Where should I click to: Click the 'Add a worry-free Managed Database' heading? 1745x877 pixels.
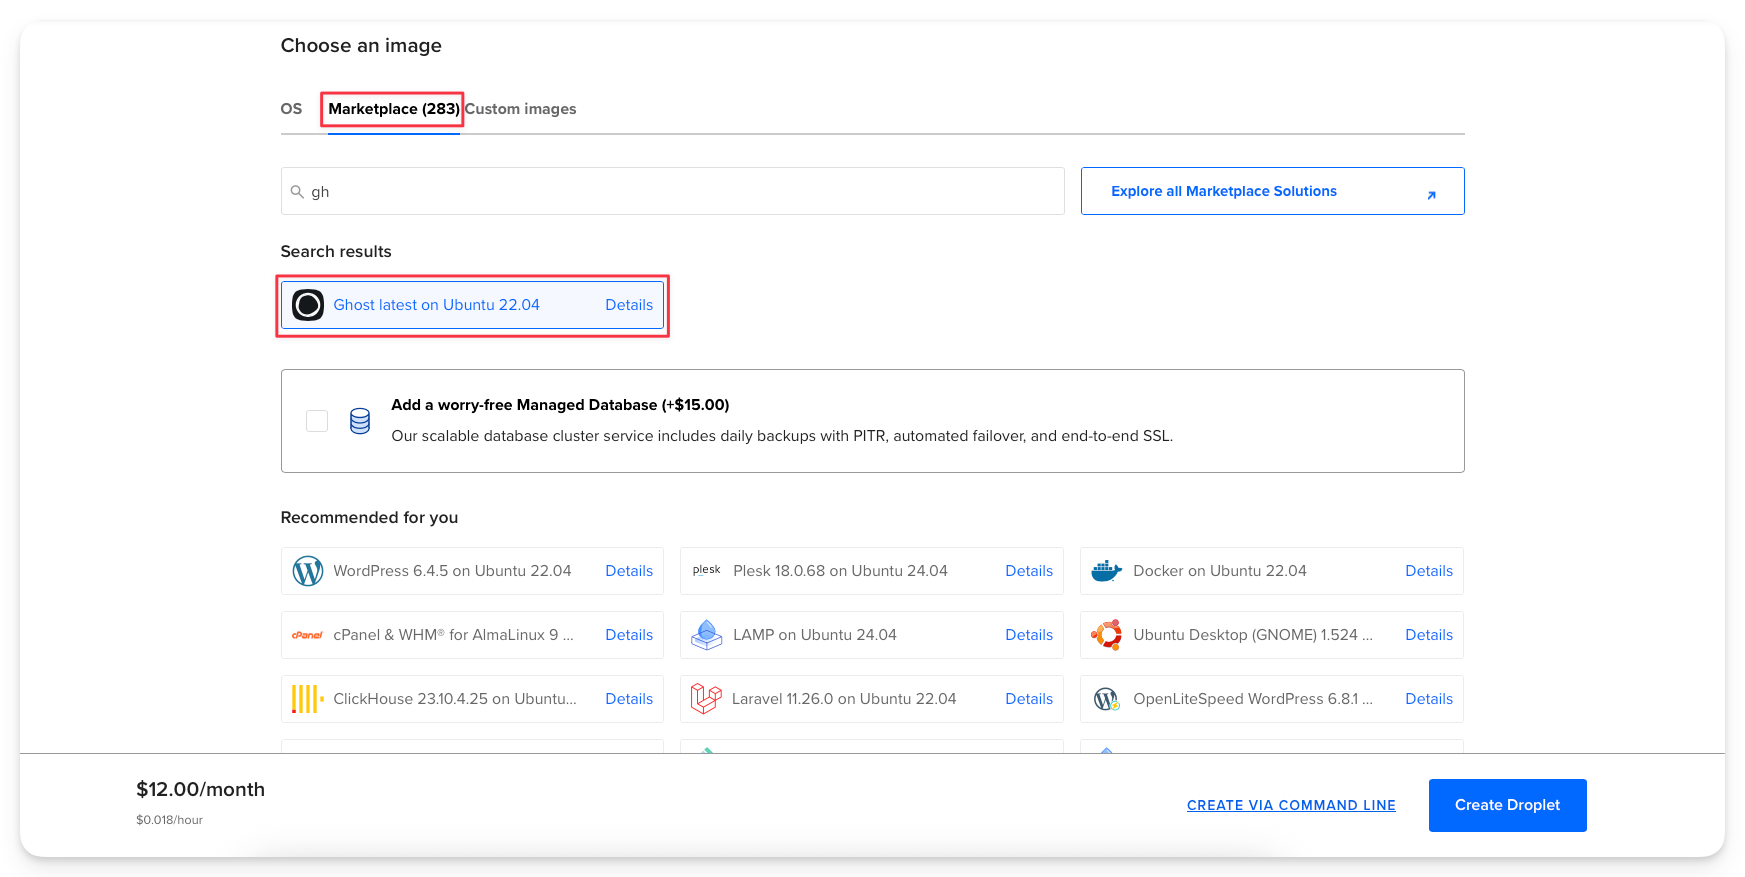[560, 405]
